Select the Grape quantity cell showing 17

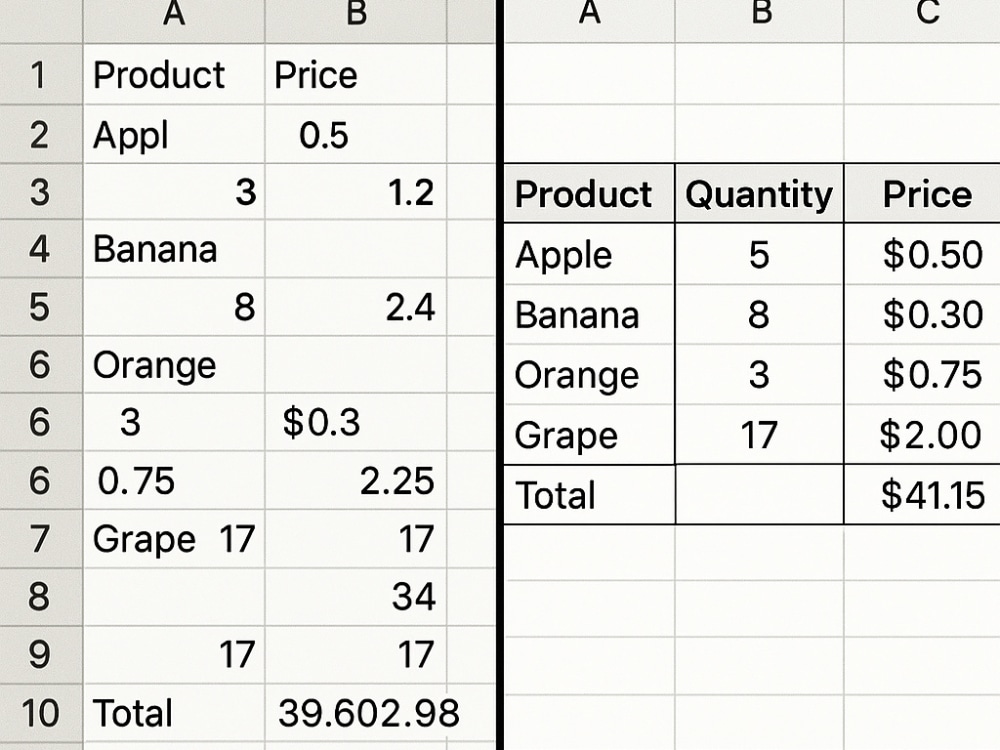pyautogui.click(x=759, y=435)
